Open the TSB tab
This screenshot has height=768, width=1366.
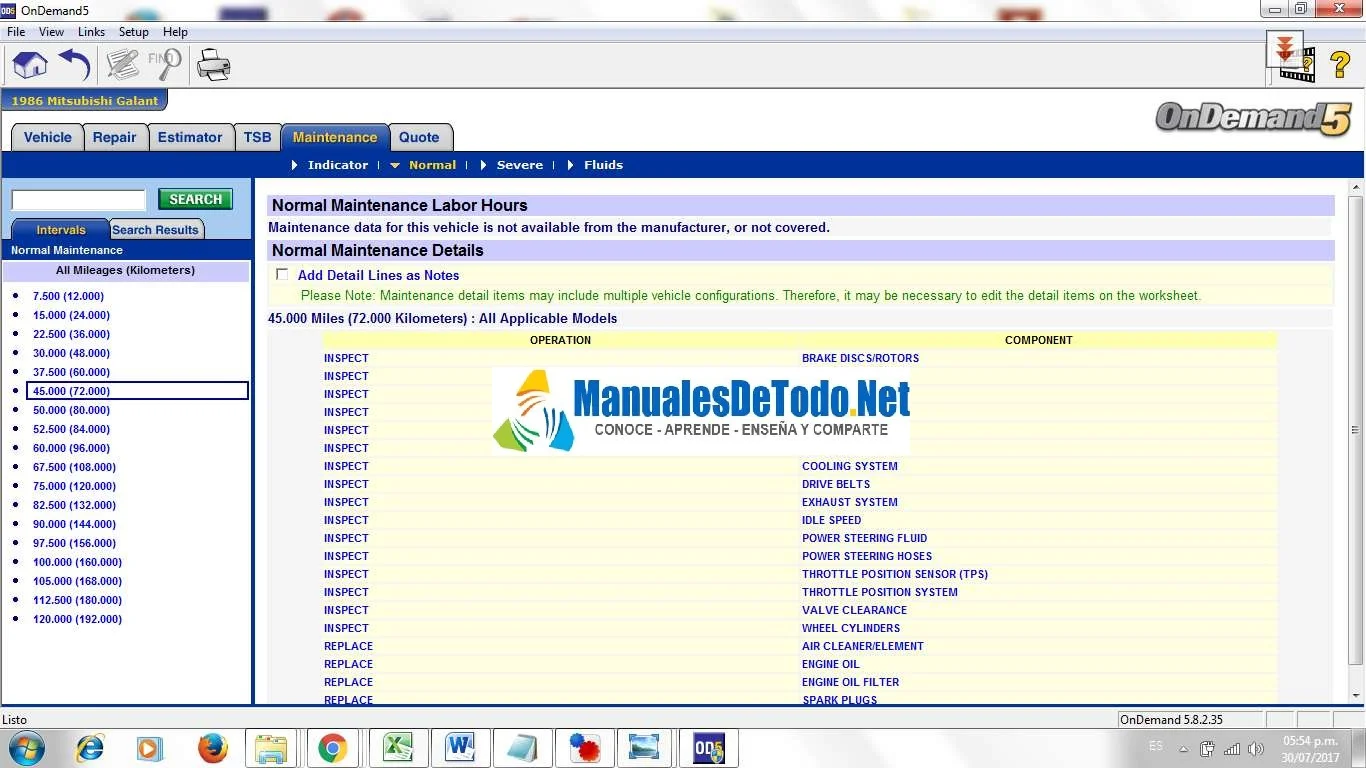tap(257, 138)
